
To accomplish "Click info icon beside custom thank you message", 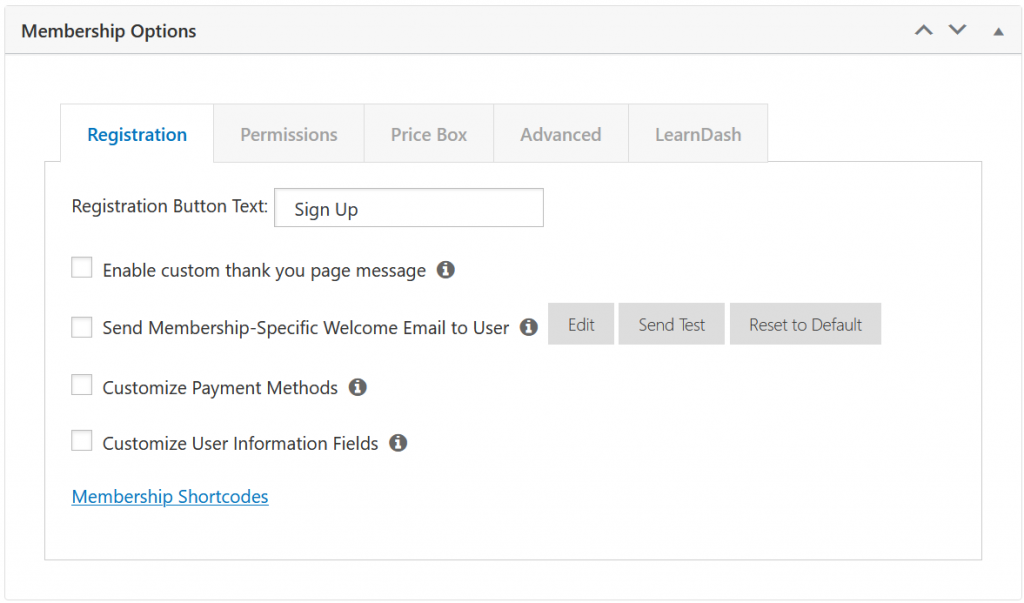I will [446, 270].
